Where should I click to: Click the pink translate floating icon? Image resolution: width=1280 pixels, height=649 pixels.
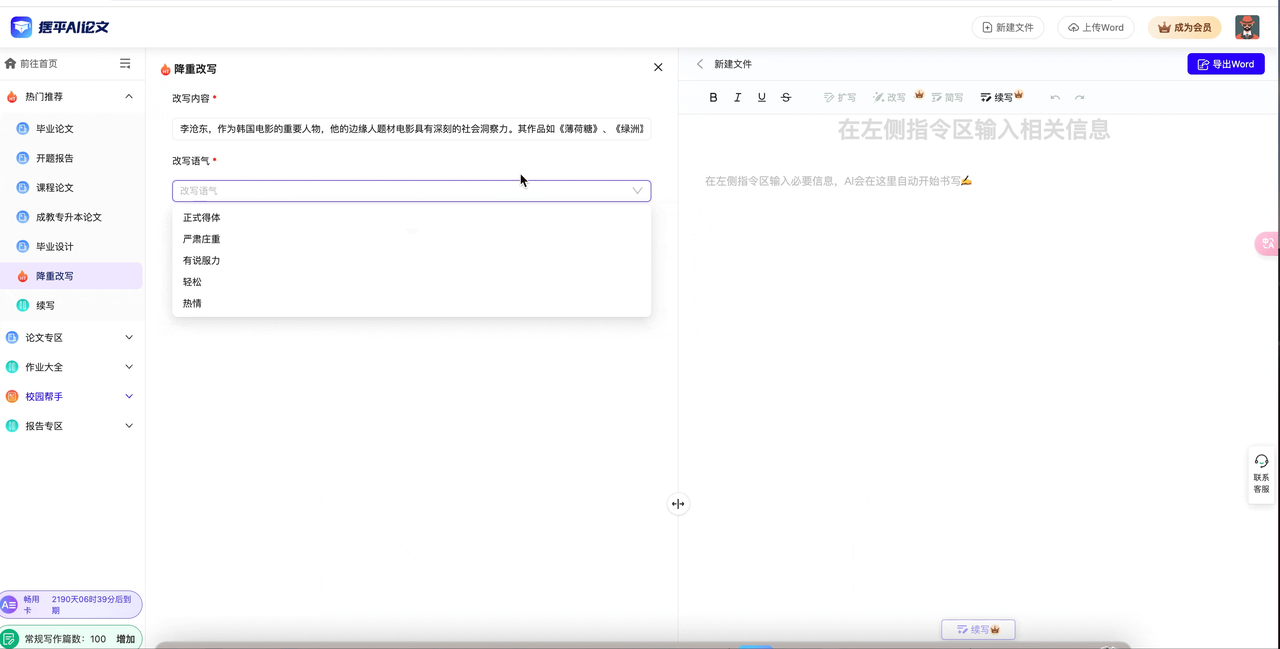tap(1267, 243)
